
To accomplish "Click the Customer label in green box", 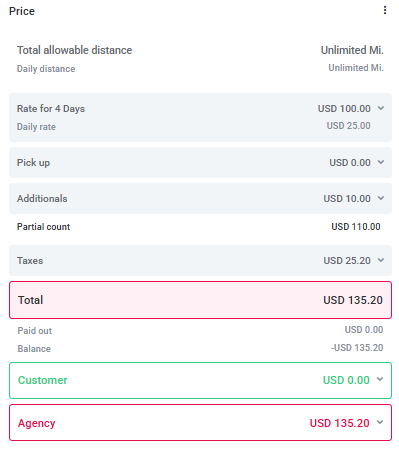I will 43,380.
